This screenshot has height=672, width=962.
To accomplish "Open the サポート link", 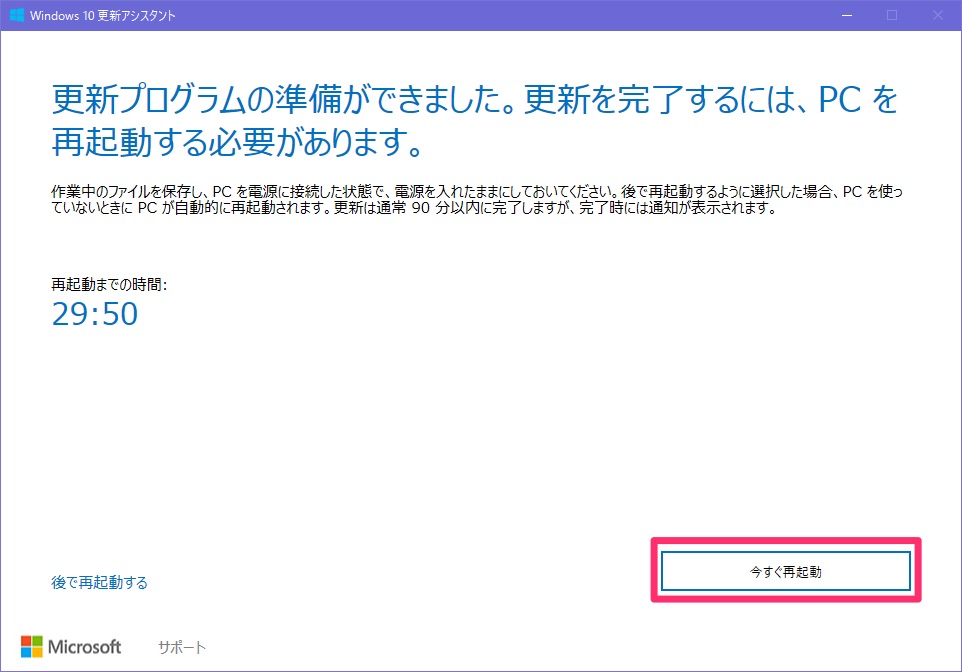I will [x=182, y=647].
